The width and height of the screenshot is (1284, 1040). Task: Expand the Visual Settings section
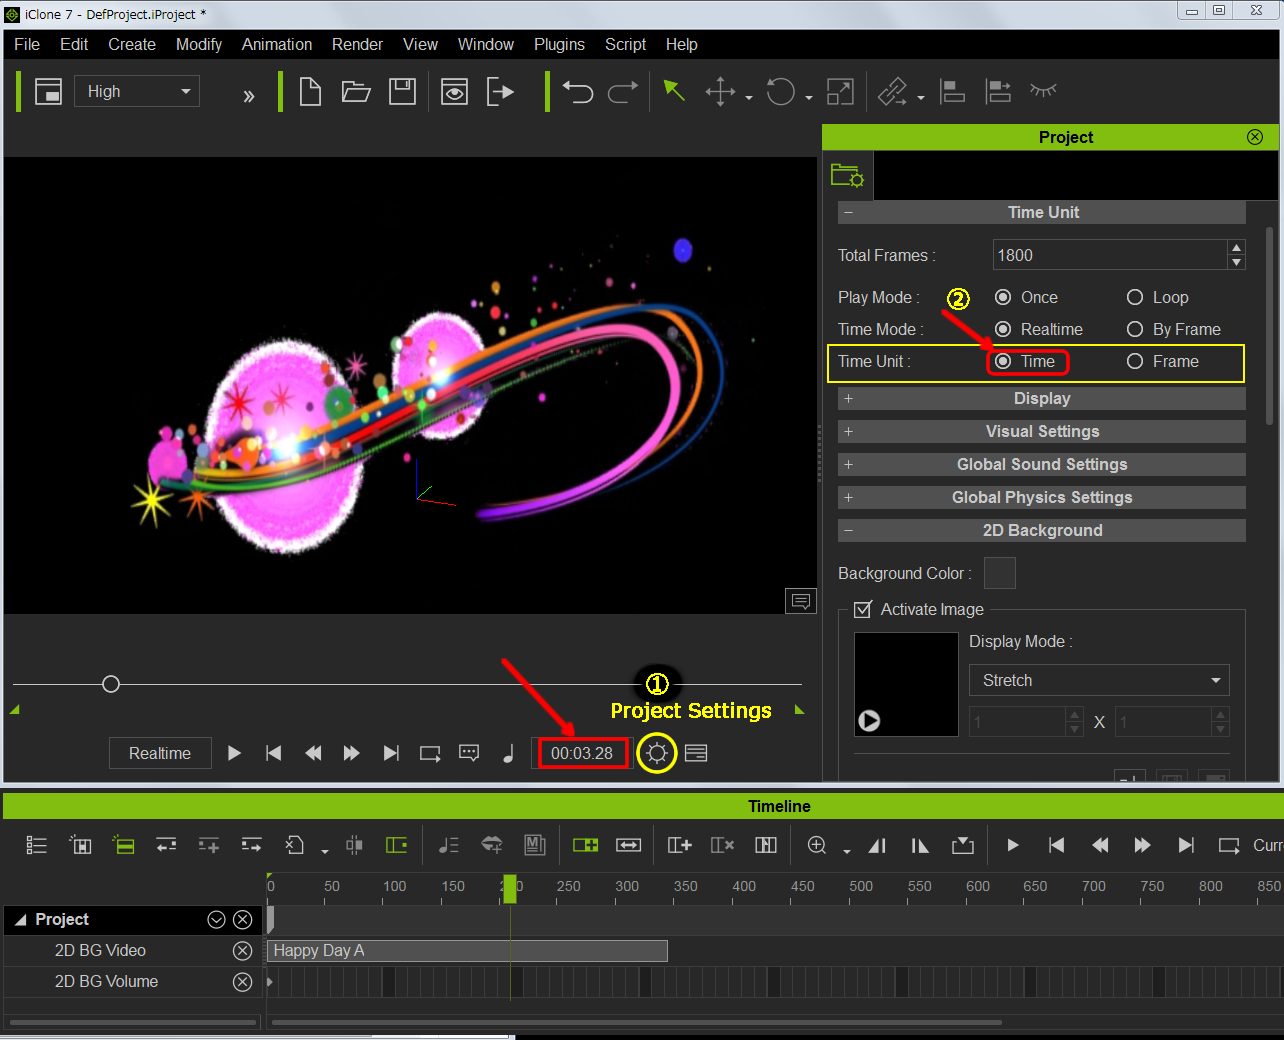pyautogui.click(x=1042, y=431)
